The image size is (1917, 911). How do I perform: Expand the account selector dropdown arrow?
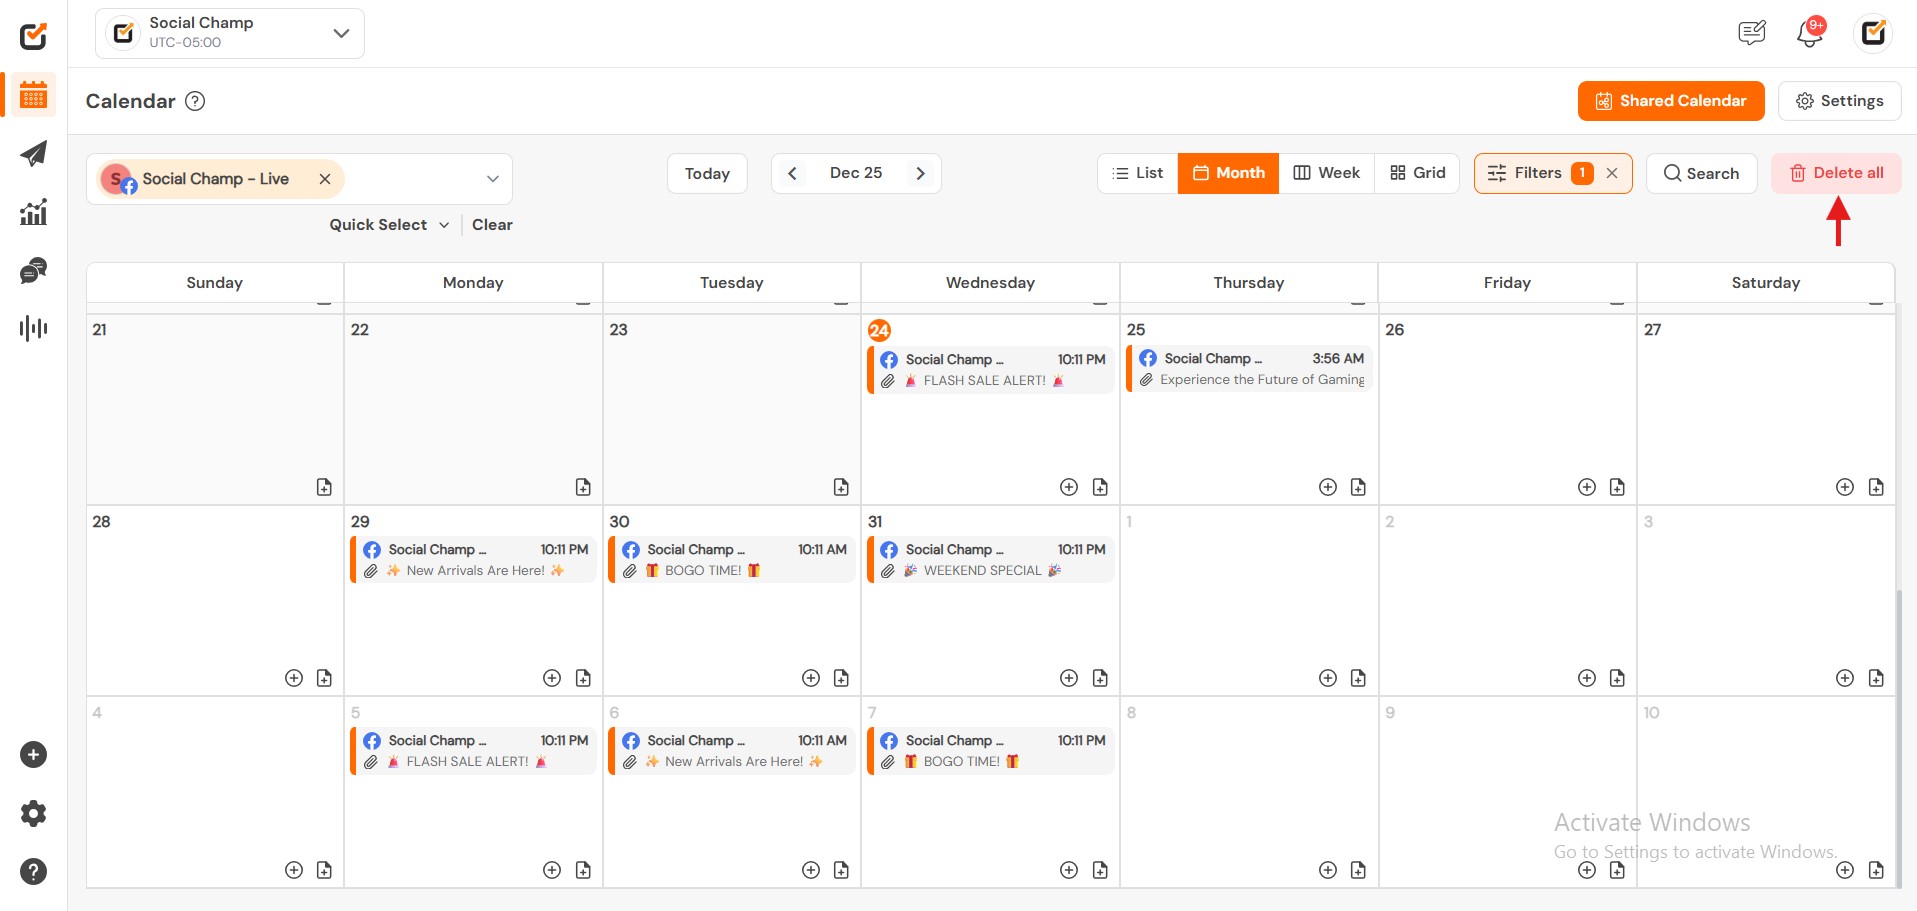click(x=492, y=179)
